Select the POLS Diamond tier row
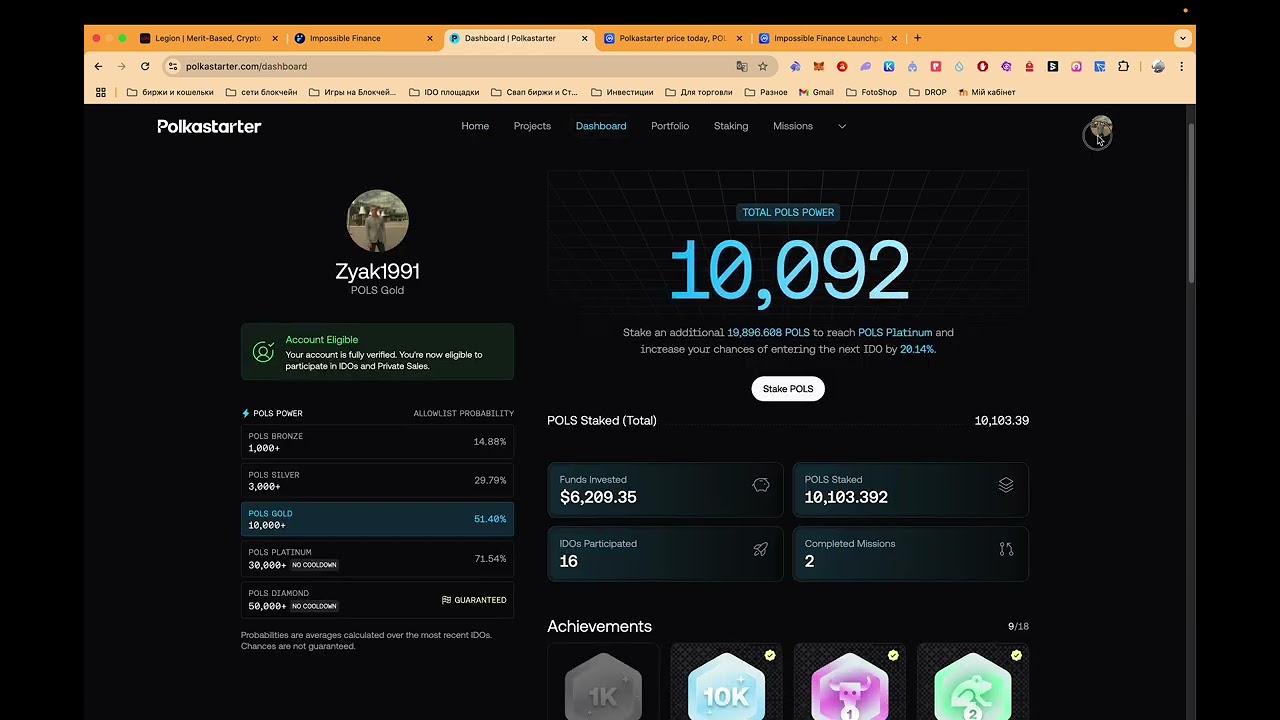1280x720 pixels. click(377, 600)
